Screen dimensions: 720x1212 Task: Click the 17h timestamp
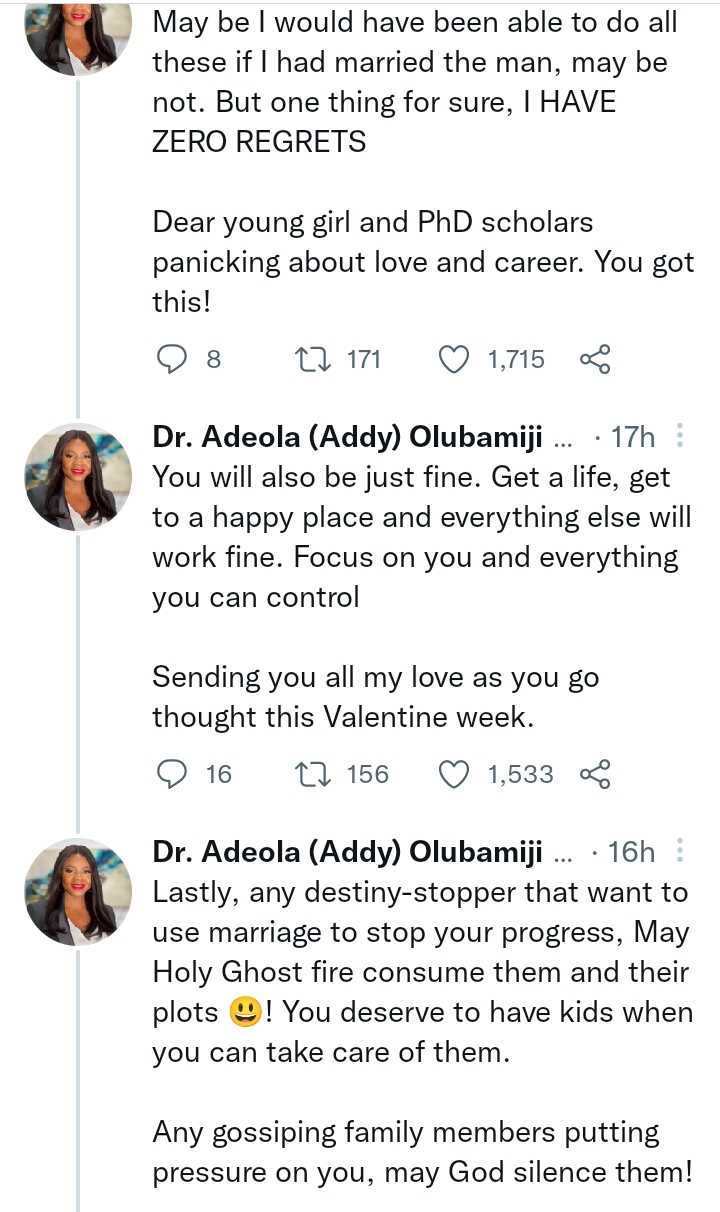click(632, 437)
